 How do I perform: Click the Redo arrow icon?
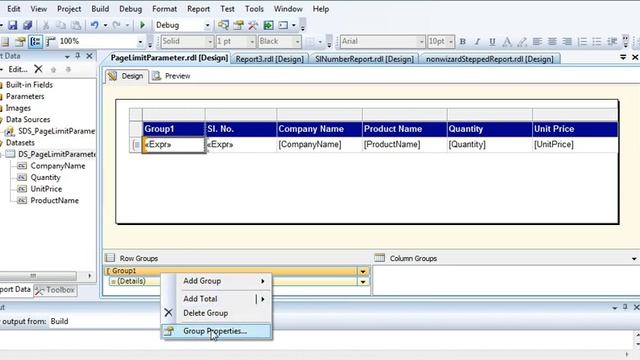coord(117,25)
